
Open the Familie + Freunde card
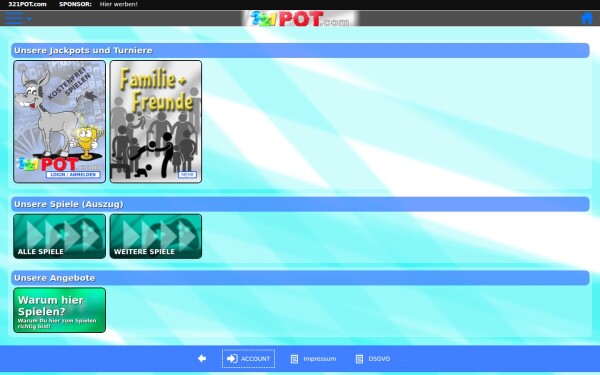156,121
